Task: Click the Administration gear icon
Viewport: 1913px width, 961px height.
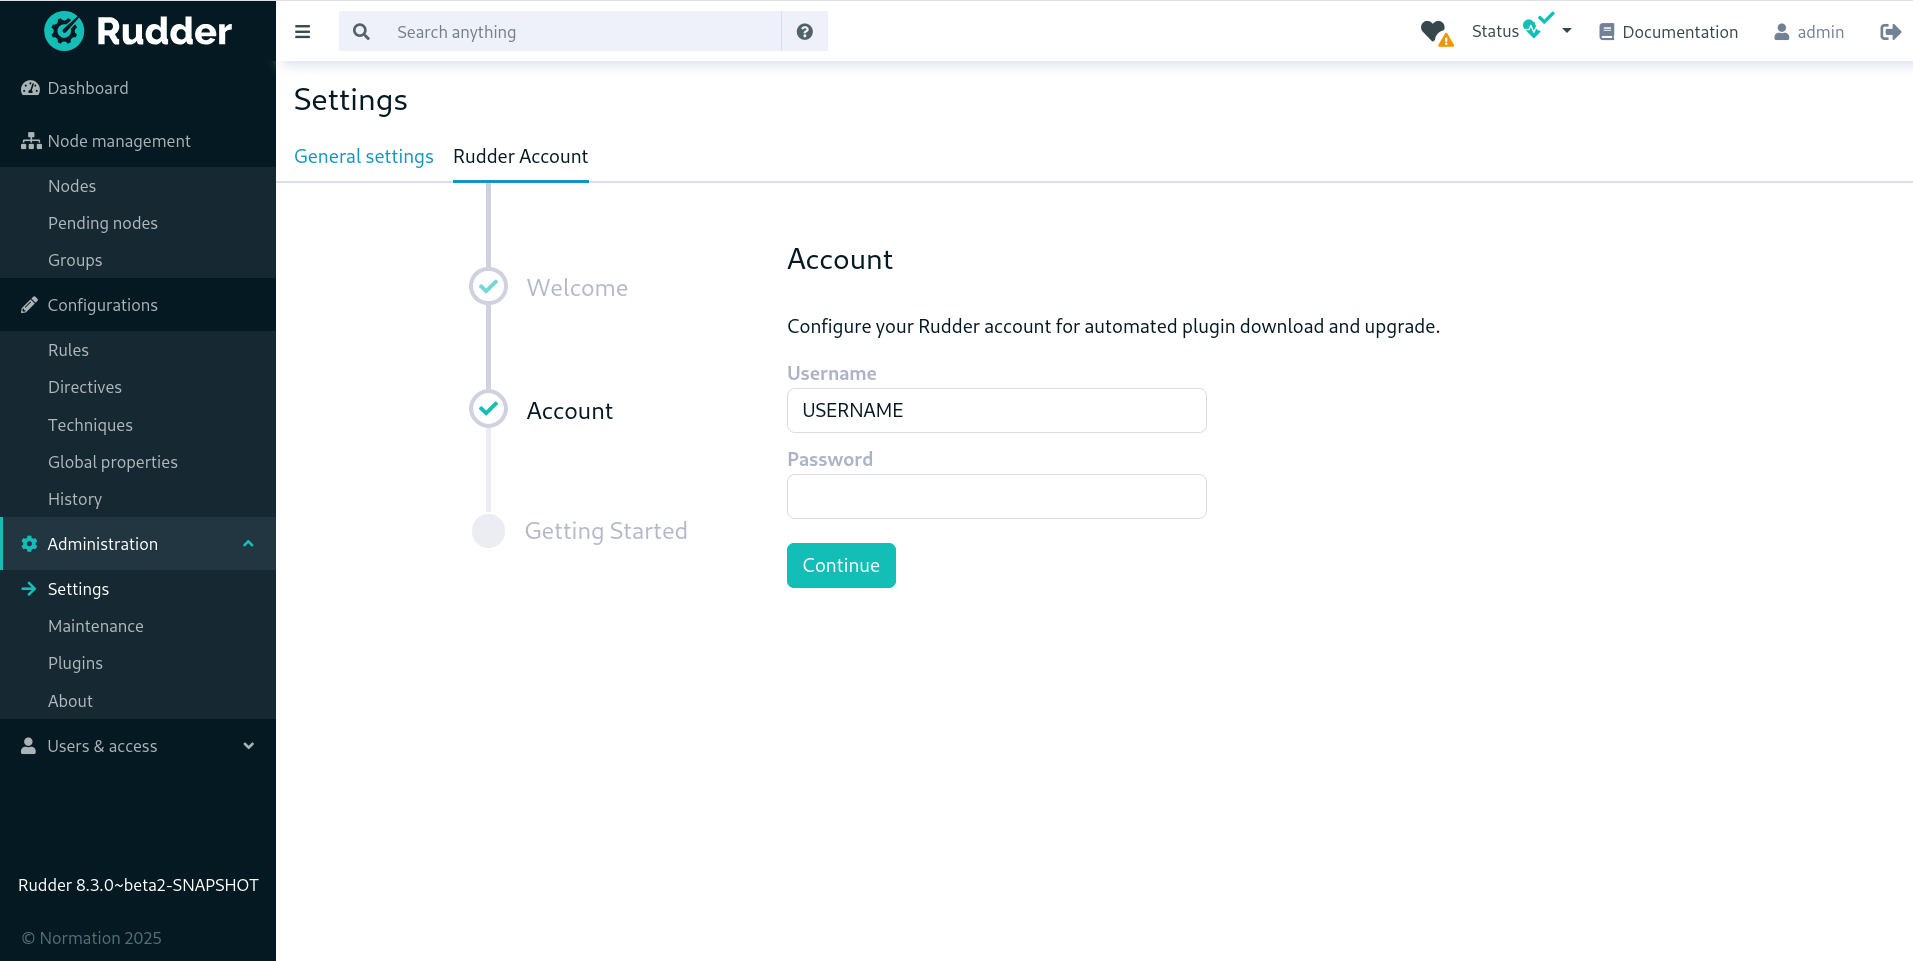Action: (29, 543)
